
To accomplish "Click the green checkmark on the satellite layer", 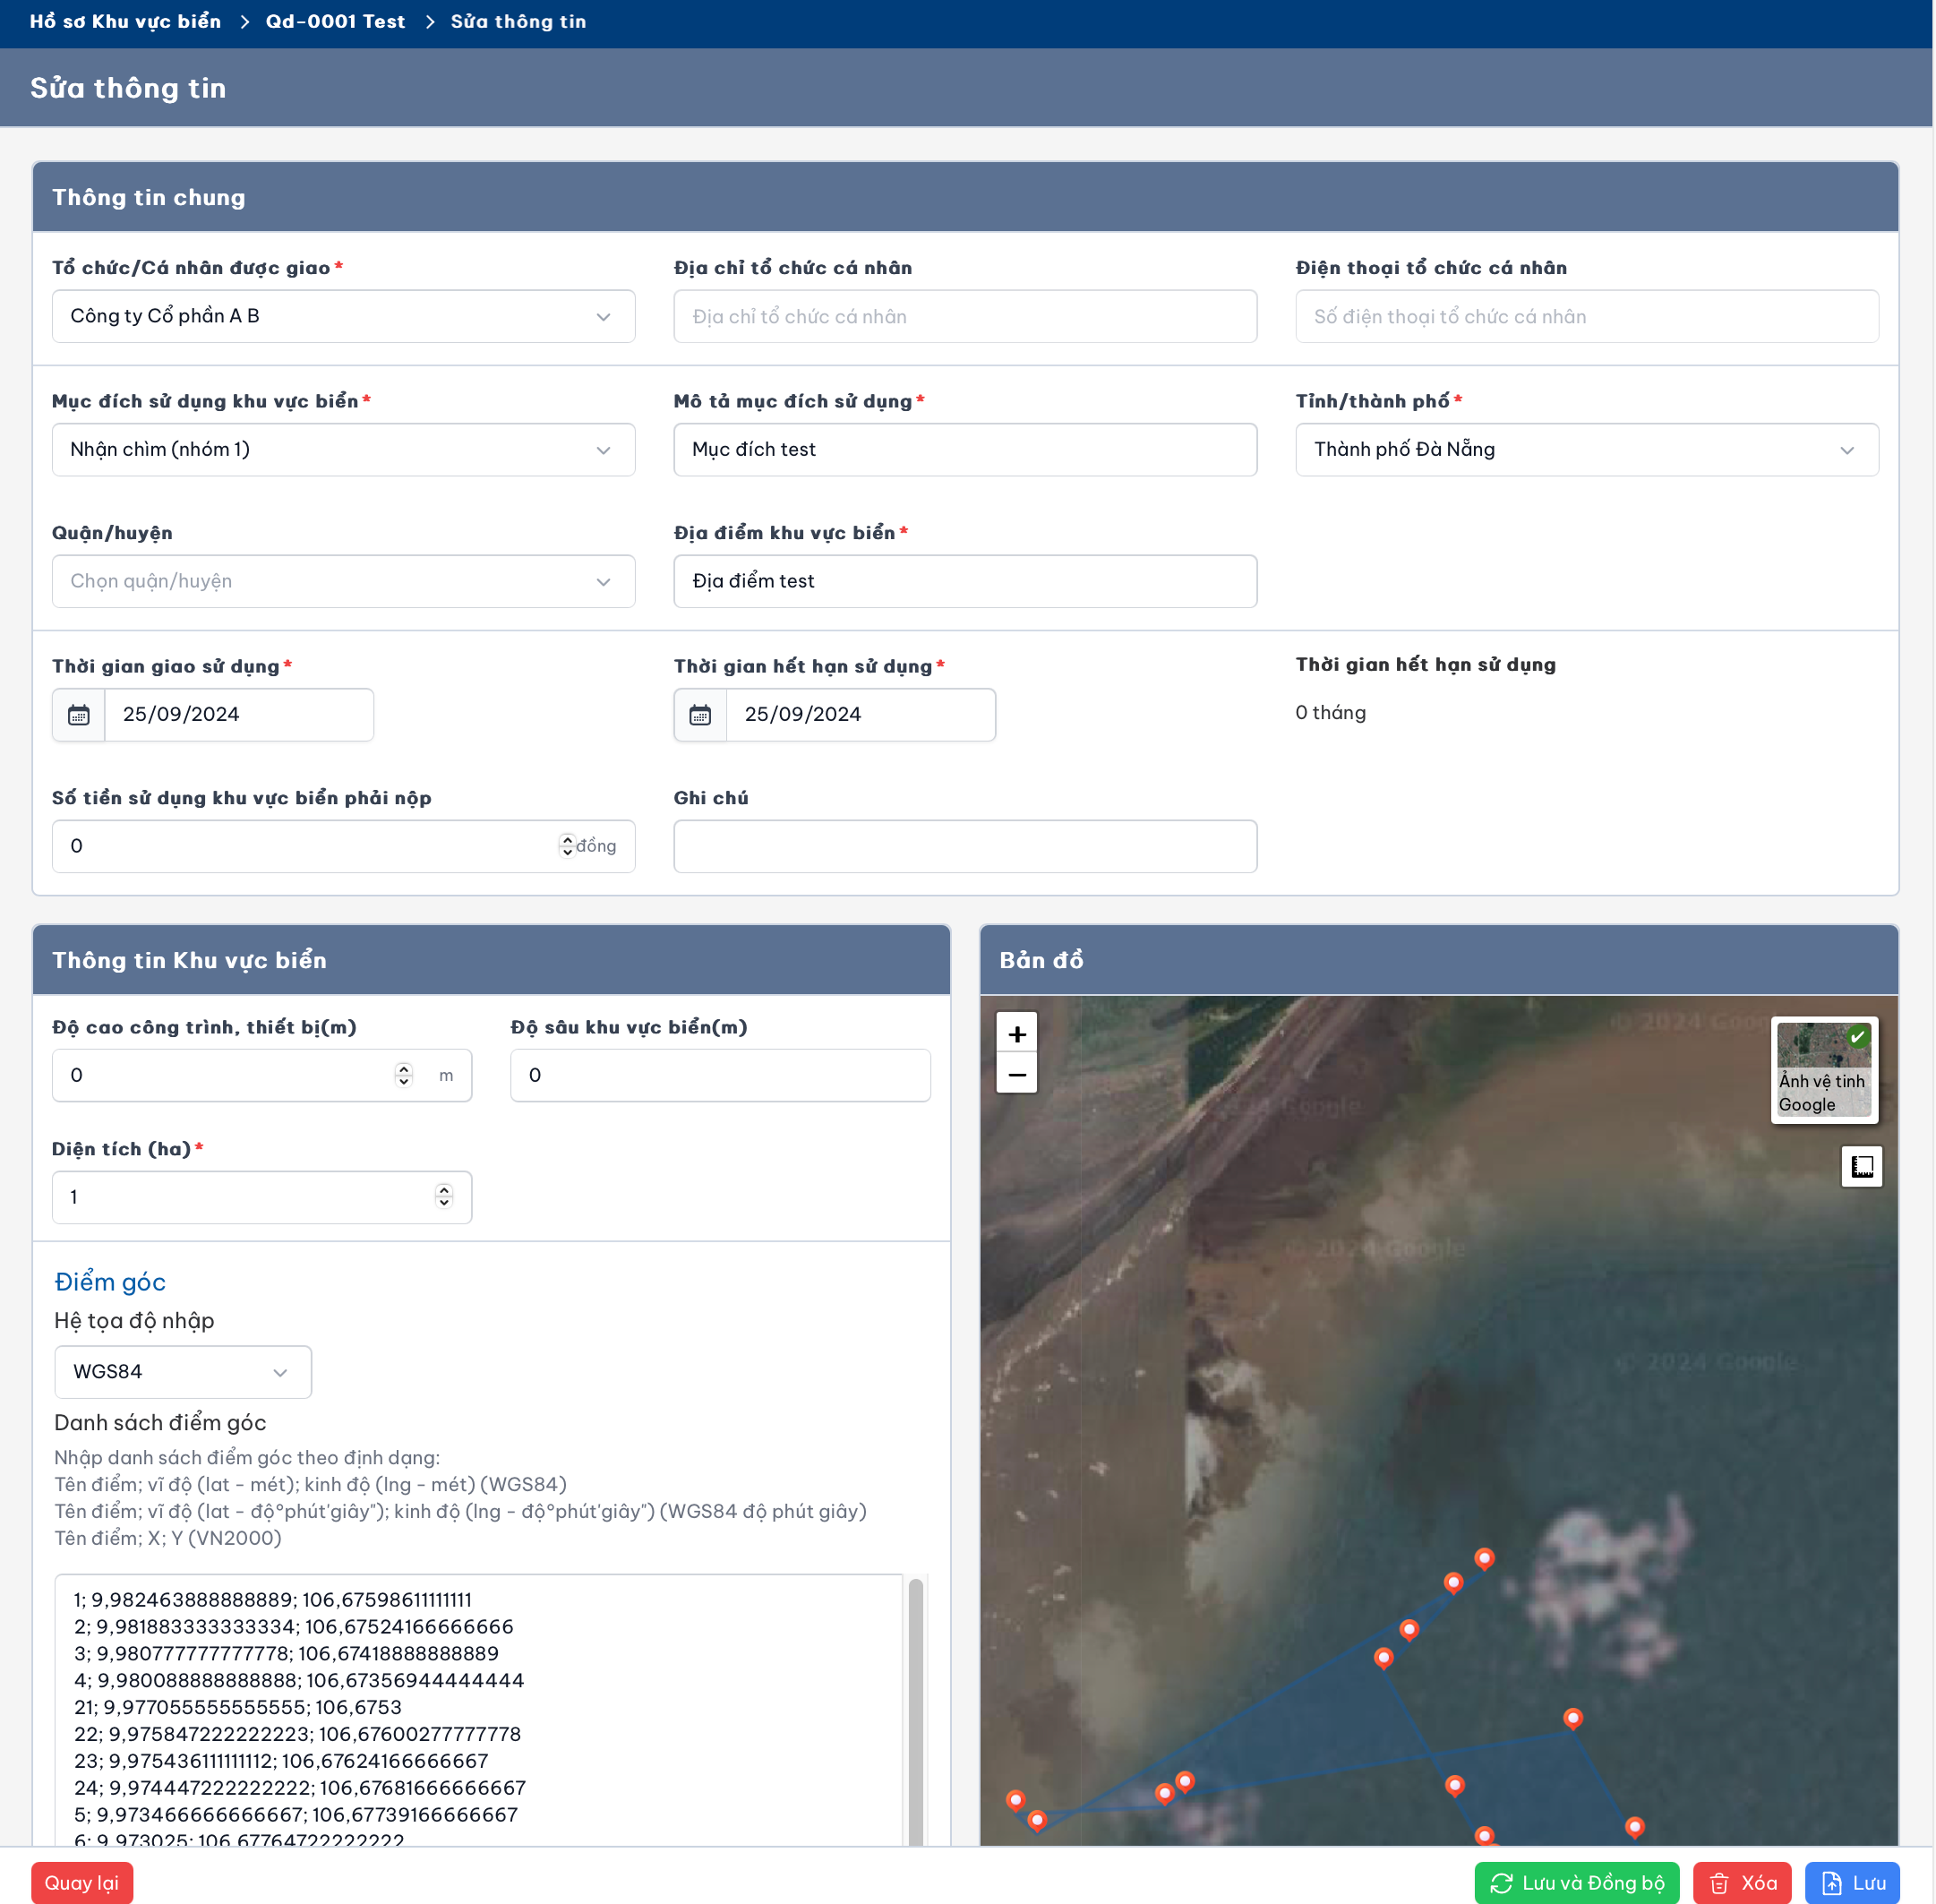I will tap(1858, 1038).
